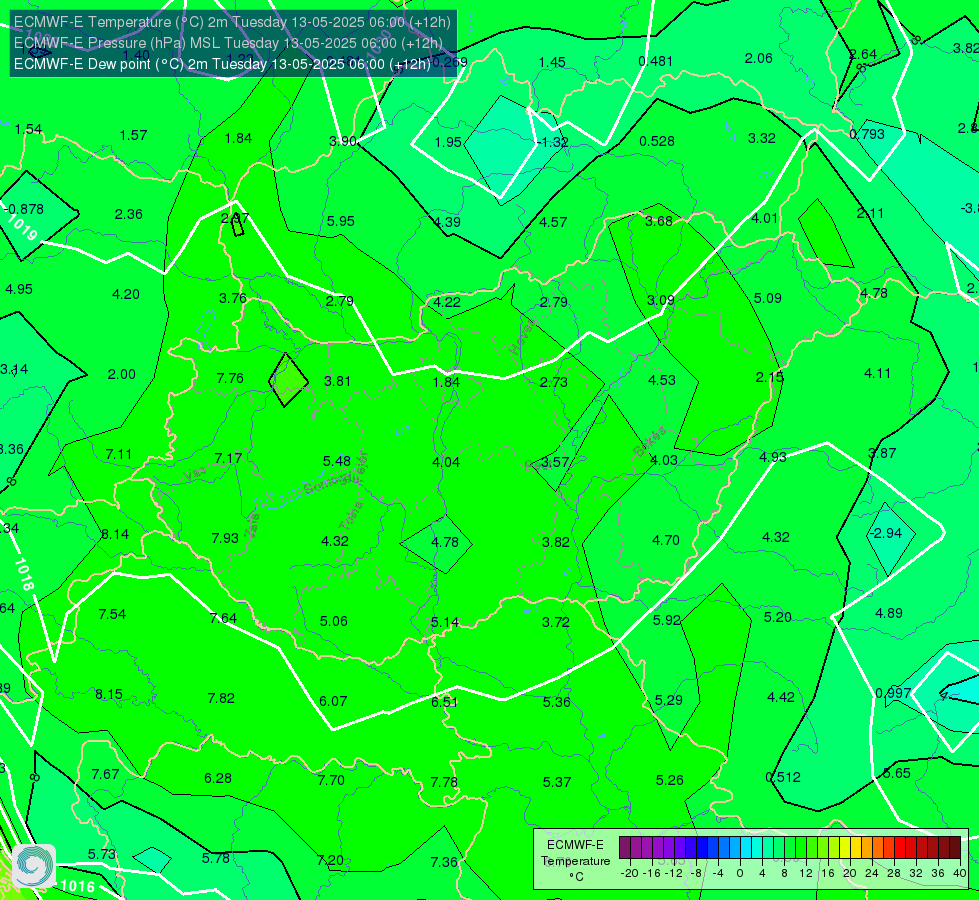This screenshot has width=979, height=900.
Task: Click the map value 7.36
Action: tap(444, 863)
